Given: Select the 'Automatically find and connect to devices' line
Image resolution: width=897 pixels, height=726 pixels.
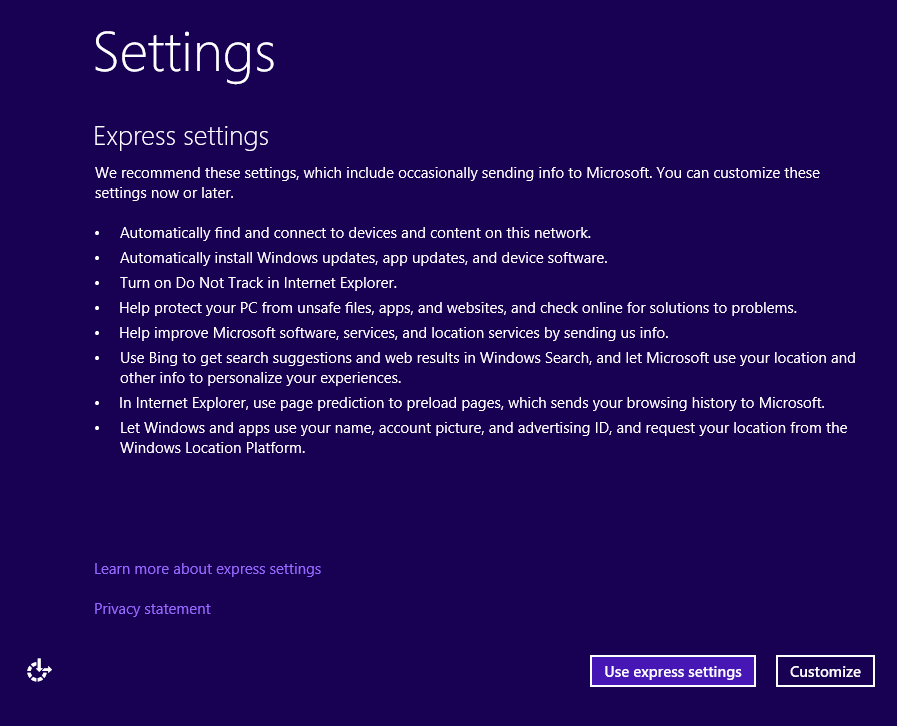Looking at the screenshot, I should click(355, 233).
